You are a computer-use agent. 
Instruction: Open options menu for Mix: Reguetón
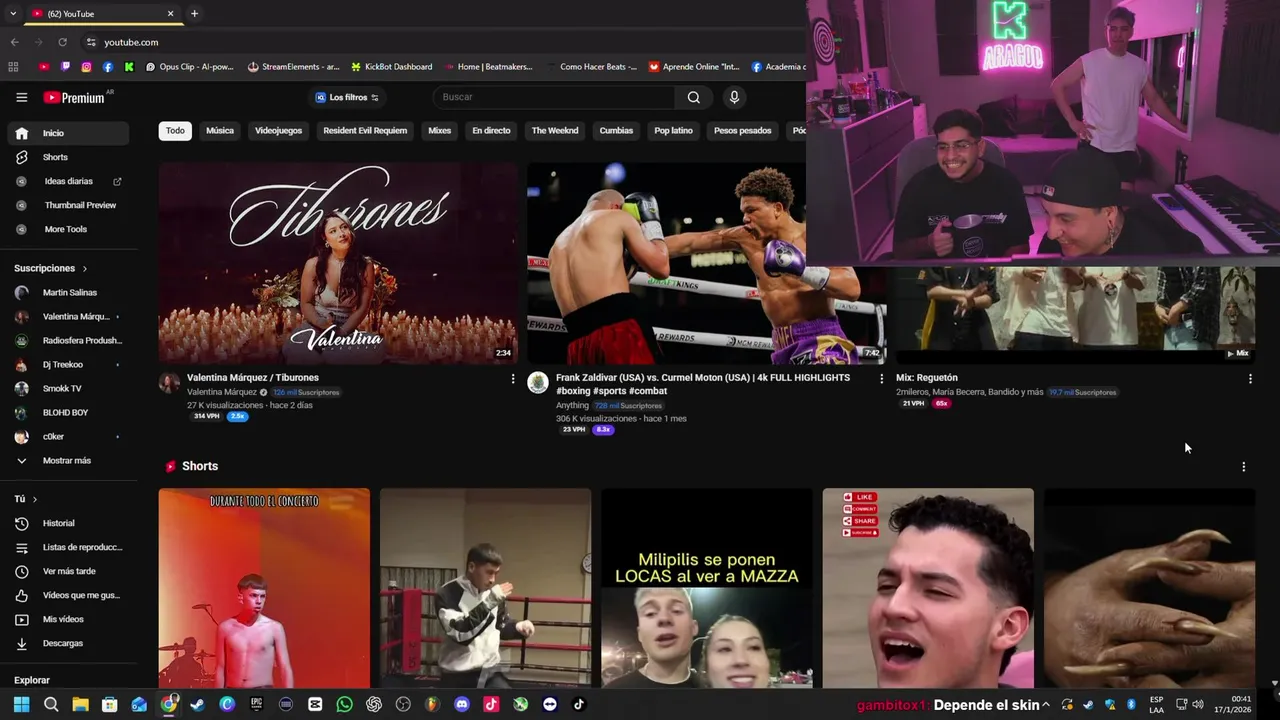point(1250,379)
